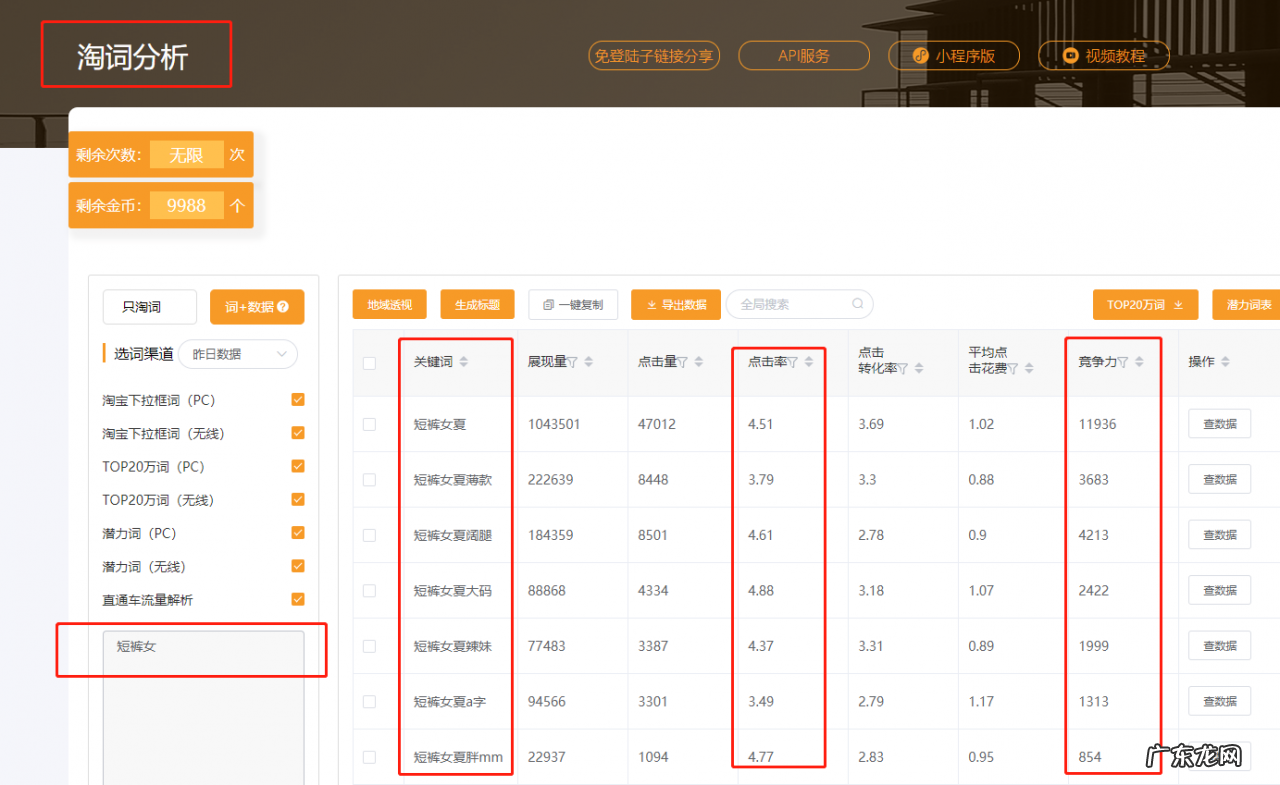Click the 导出数据 export button

point(675,305)
